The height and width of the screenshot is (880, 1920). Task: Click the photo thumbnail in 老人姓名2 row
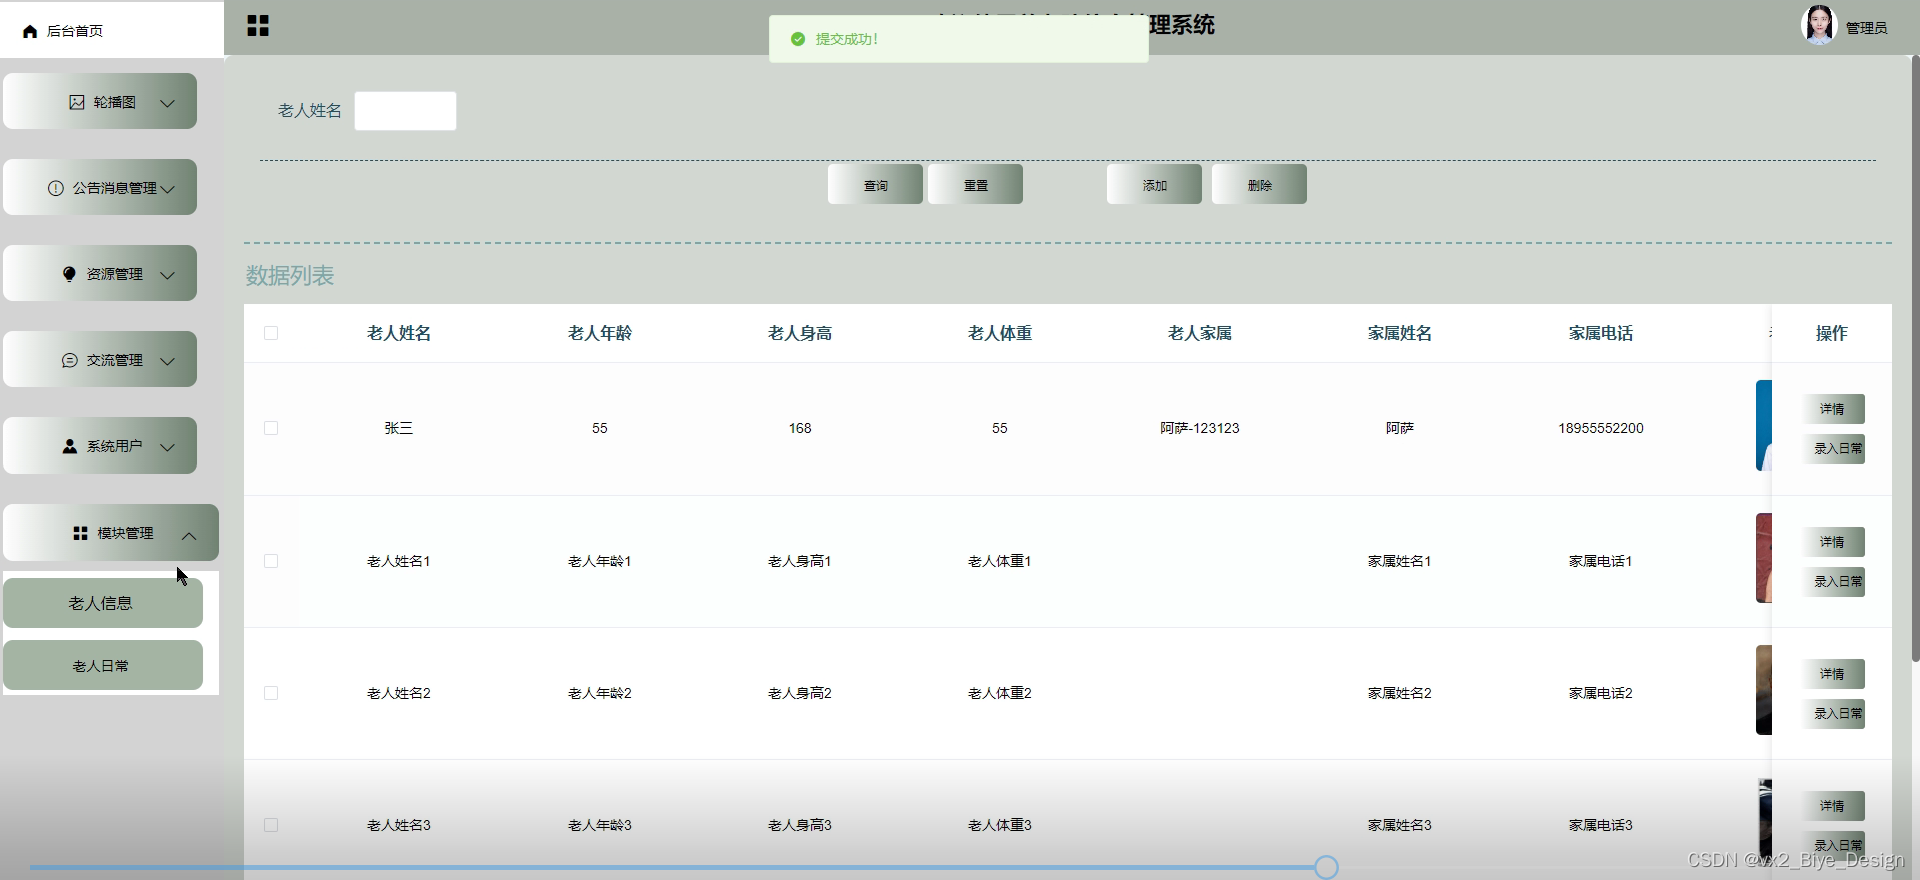pos(1764,690)
